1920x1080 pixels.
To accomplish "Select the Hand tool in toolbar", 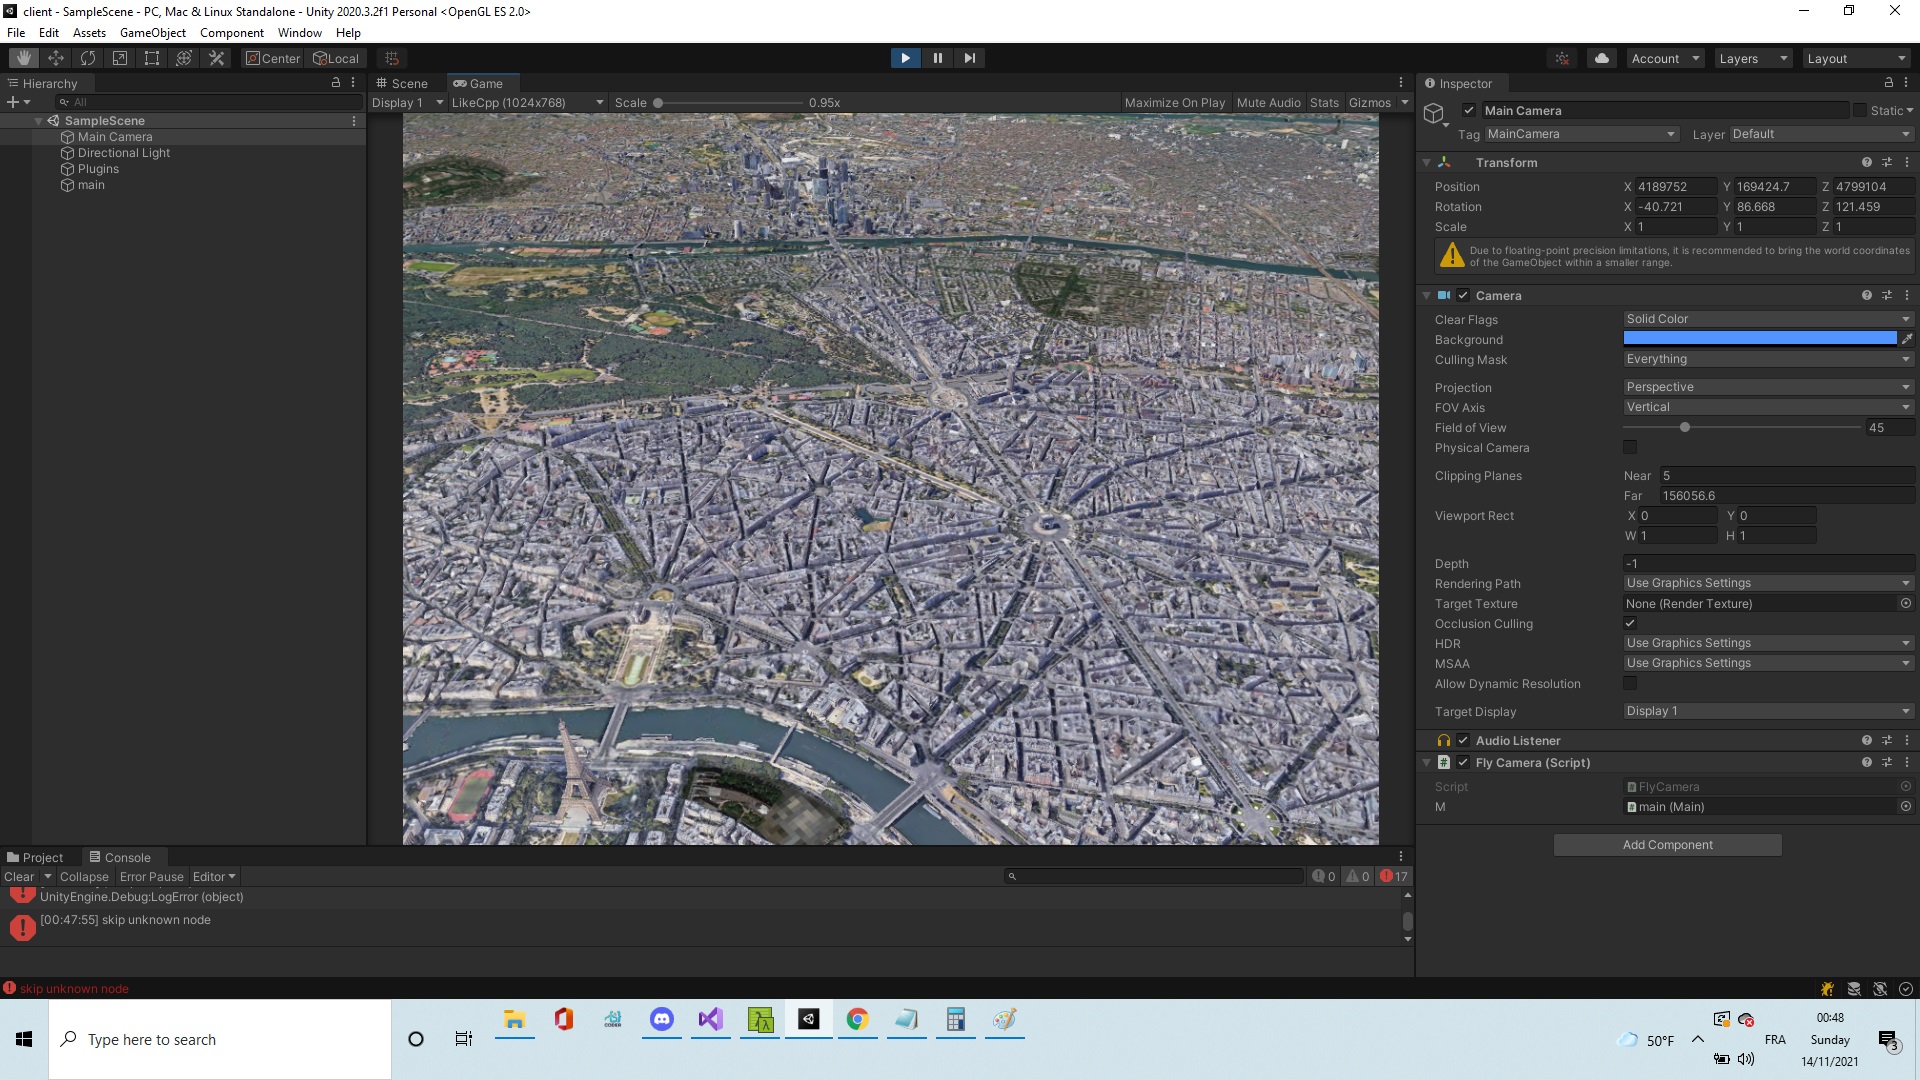I will [24, 58].
